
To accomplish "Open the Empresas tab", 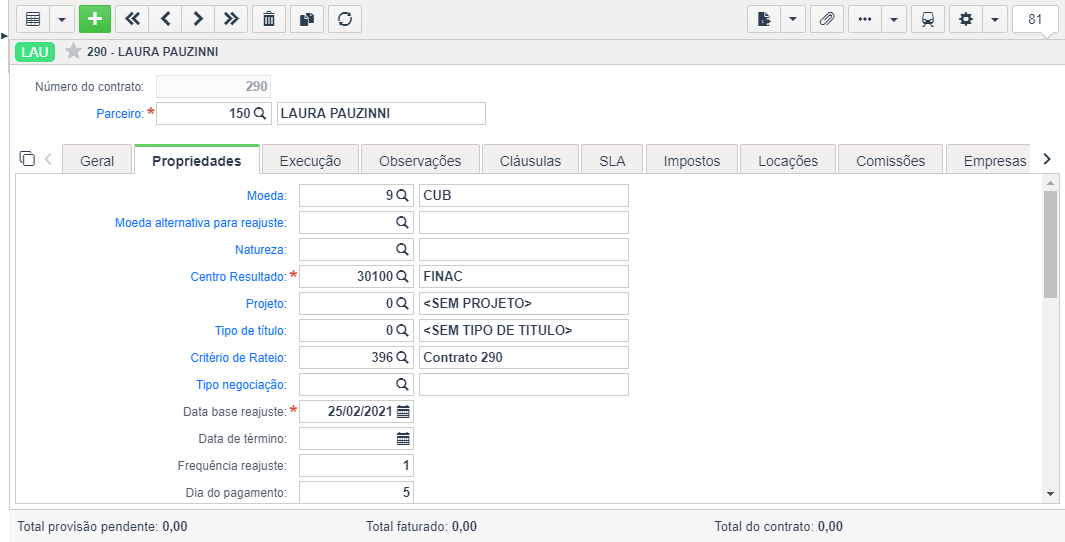I will coord(988,161).
